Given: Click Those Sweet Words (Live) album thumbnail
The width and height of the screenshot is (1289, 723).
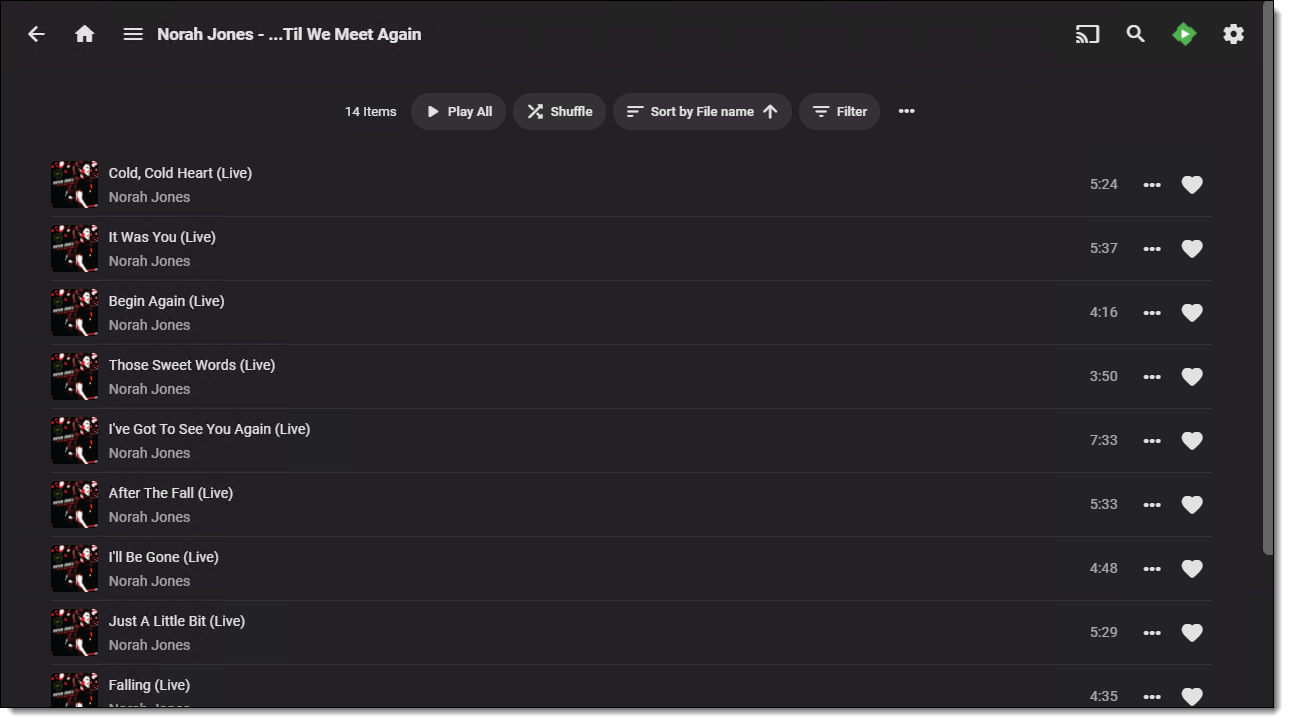Looking at the screenshot, I should tap(74, 376).
